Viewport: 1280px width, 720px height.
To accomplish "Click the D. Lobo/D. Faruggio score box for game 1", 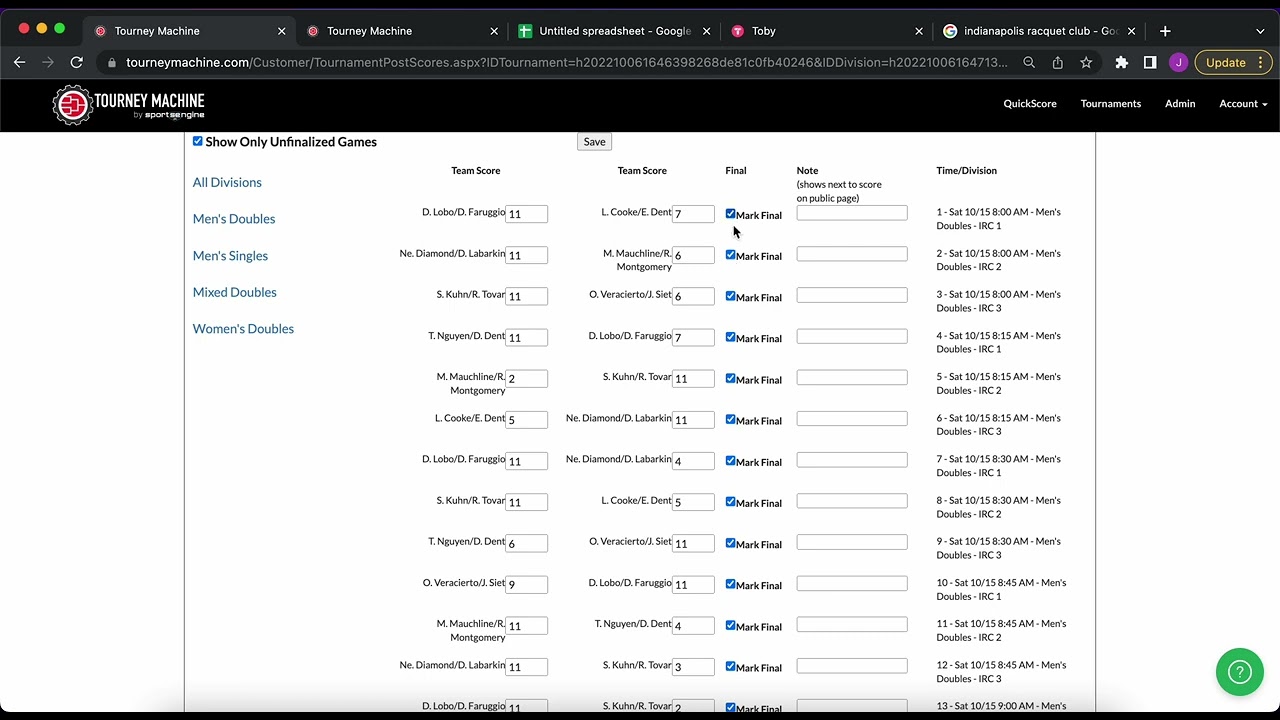I will coord(526,214).
